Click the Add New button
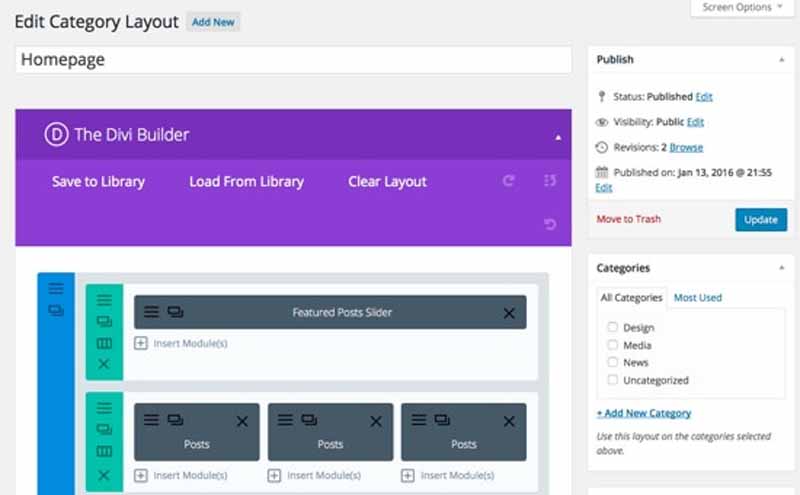The height and width of the screenshot is (495, 800). (213, 22)
